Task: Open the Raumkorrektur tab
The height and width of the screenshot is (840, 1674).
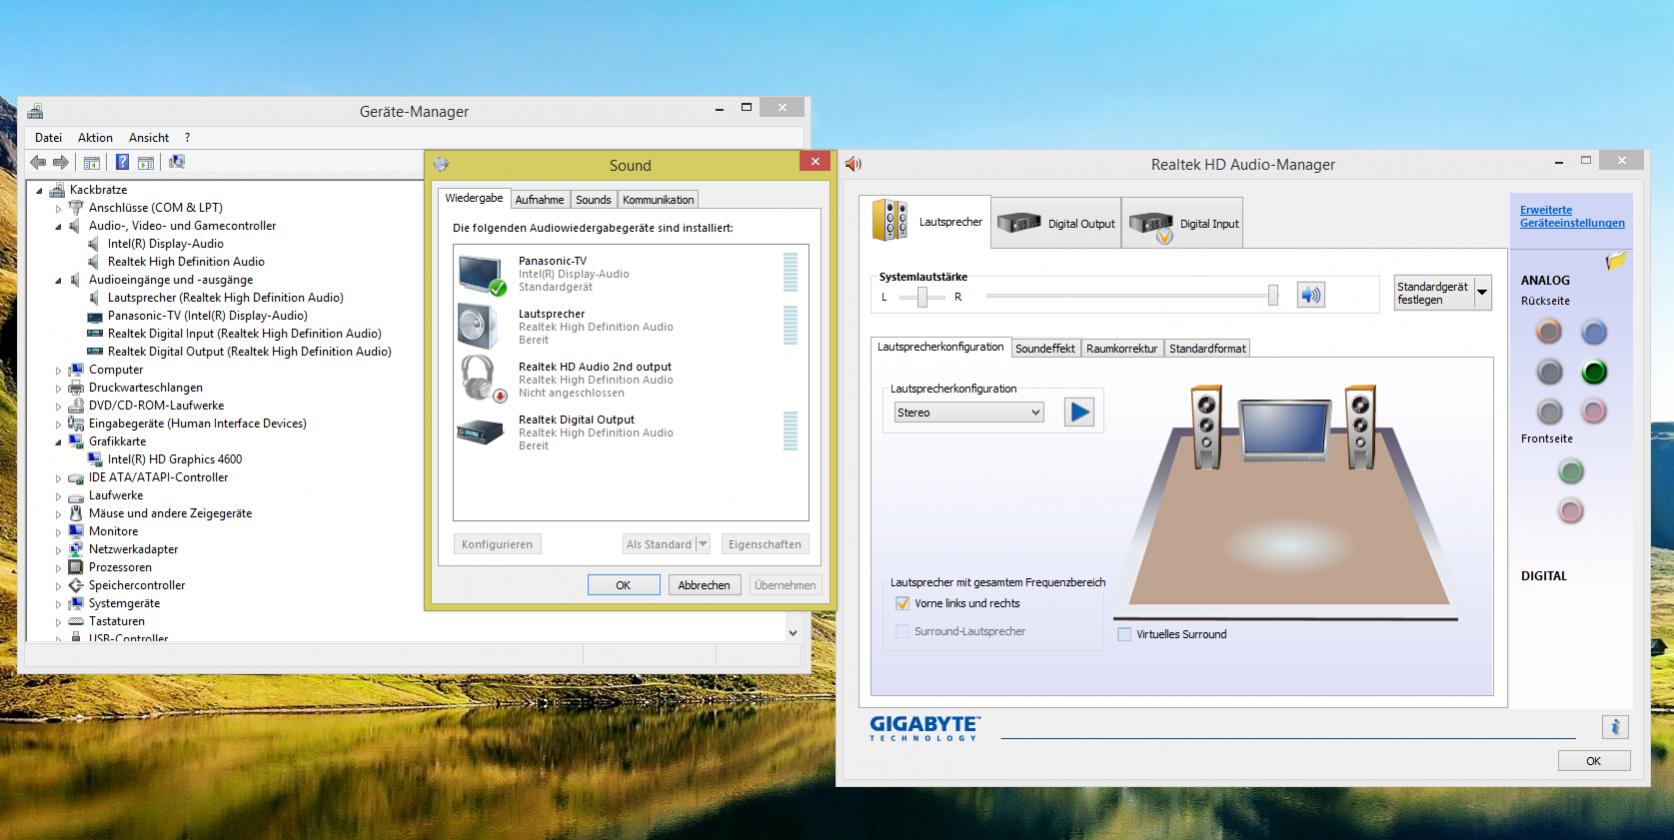Action: pyautogui.click(x=1122, y=348)
